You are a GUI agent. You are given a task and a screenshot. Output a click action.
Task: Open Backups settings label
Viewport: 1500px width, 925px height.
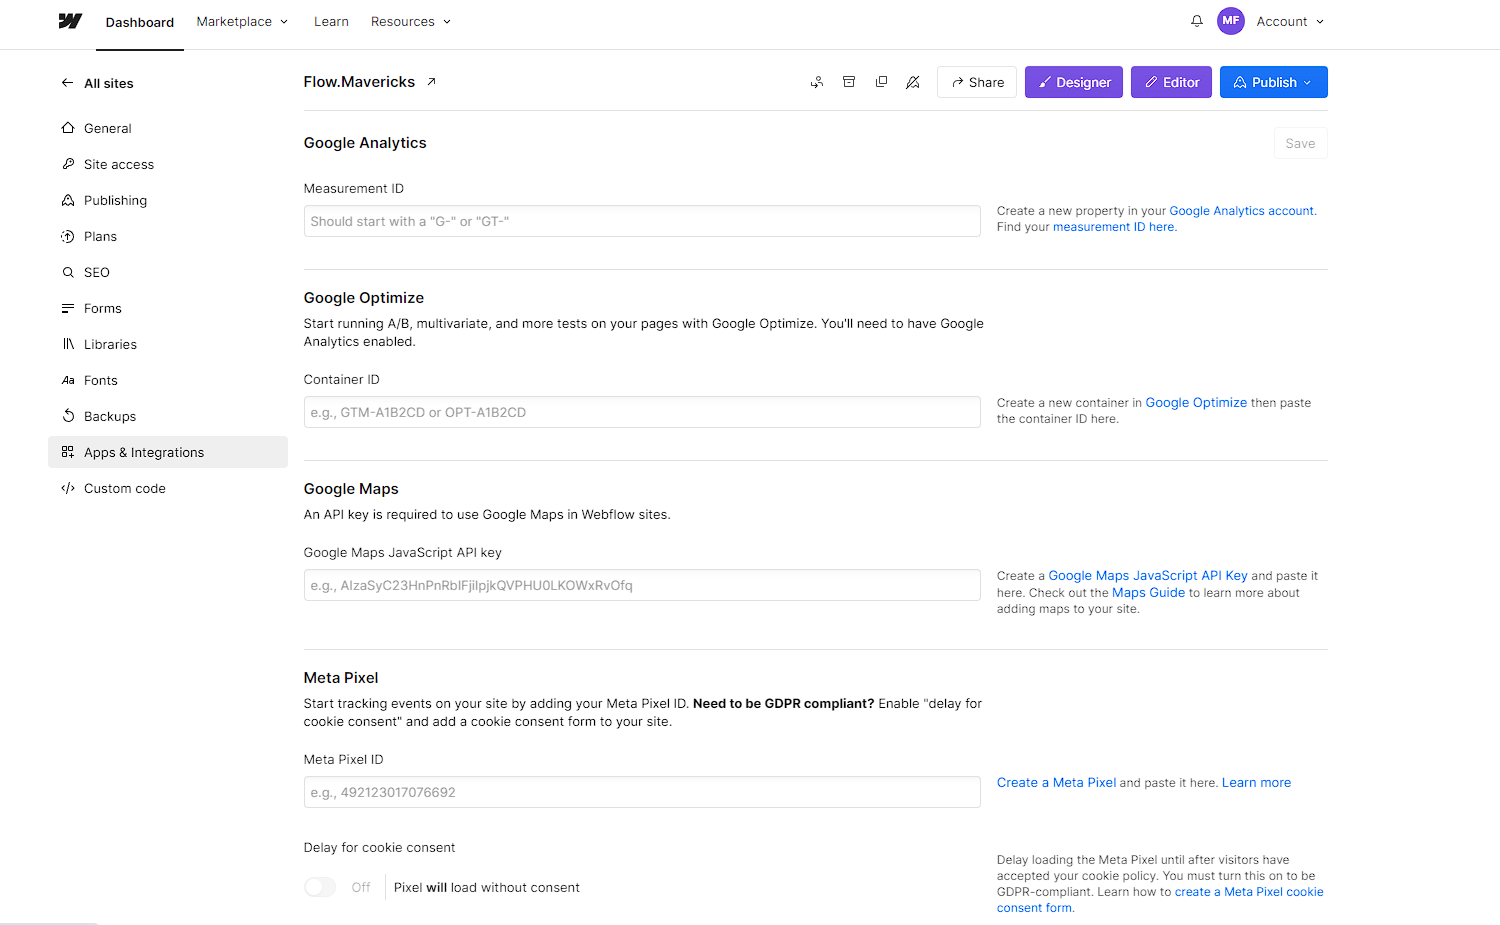coord(110,416)
